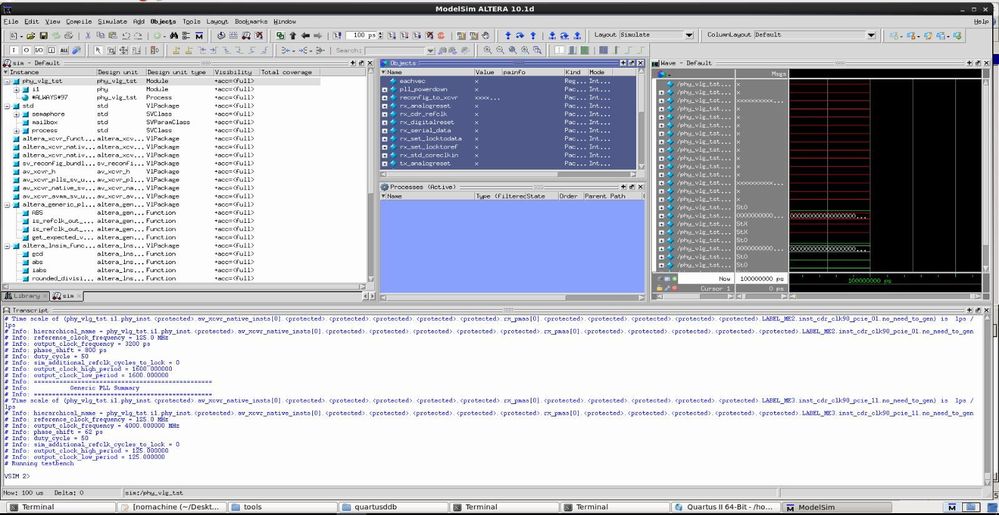Click the Objects panel vertical scrollbar
This screenshot has width=999, height=515.
pyautogui.click(x=640, y=121)
